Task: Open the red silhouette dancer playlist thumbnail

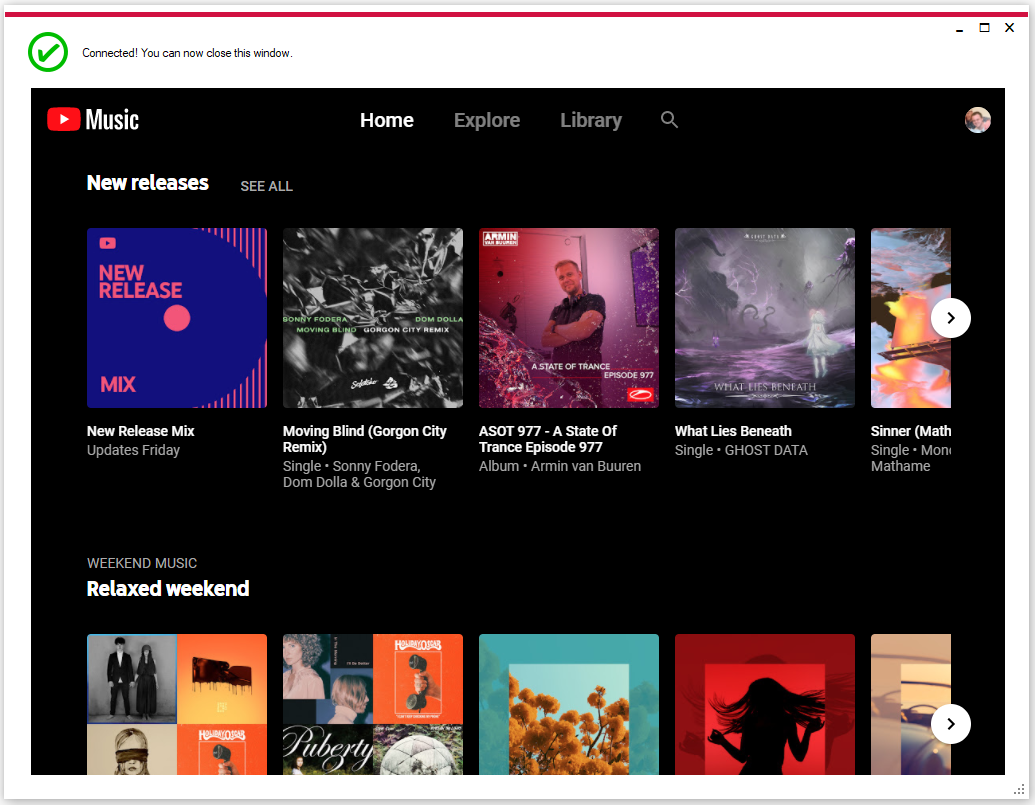Action: click(765, 705)
